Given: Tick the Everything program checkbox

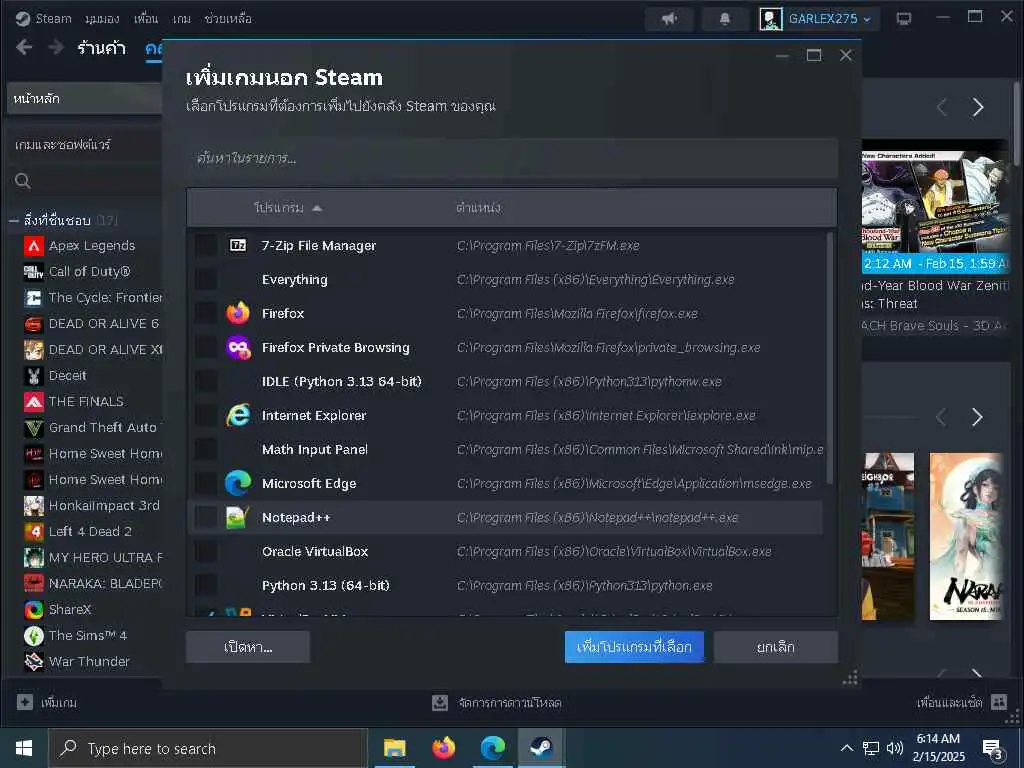Looking at the screenshot, I should pos(206,280).
